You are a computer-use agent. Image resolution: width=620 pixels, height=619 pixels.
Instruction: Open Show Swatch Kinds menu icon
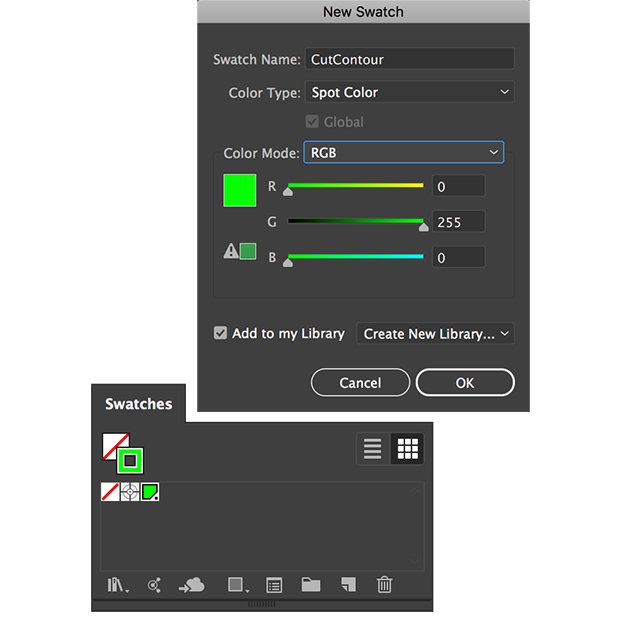coord(238,585)
